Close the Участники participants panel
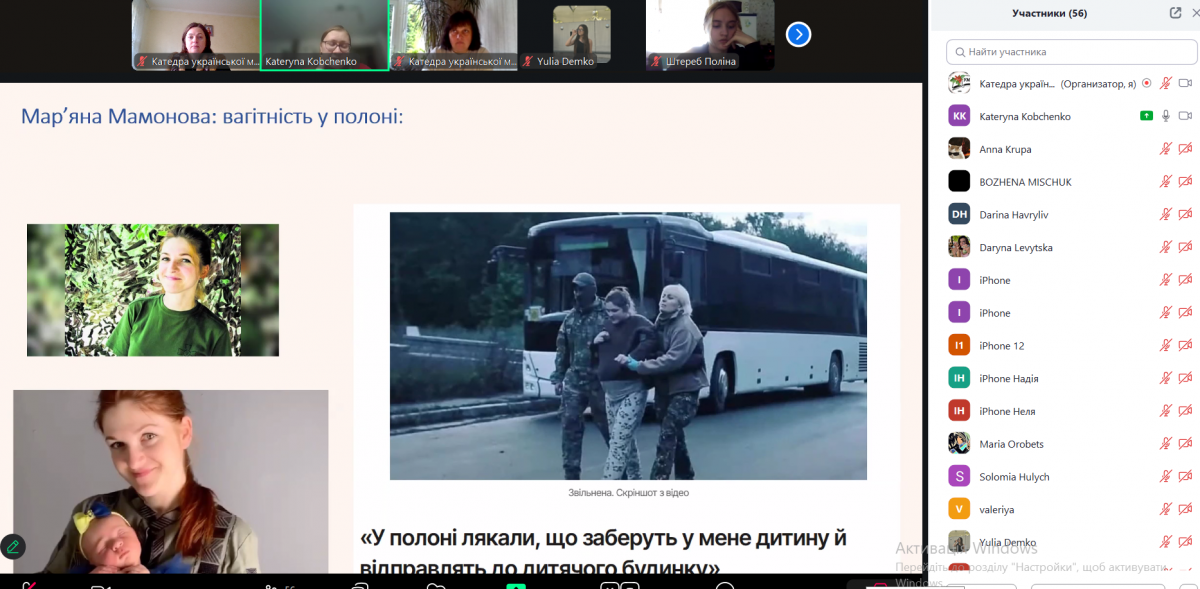 click(x=1195, y=13)
